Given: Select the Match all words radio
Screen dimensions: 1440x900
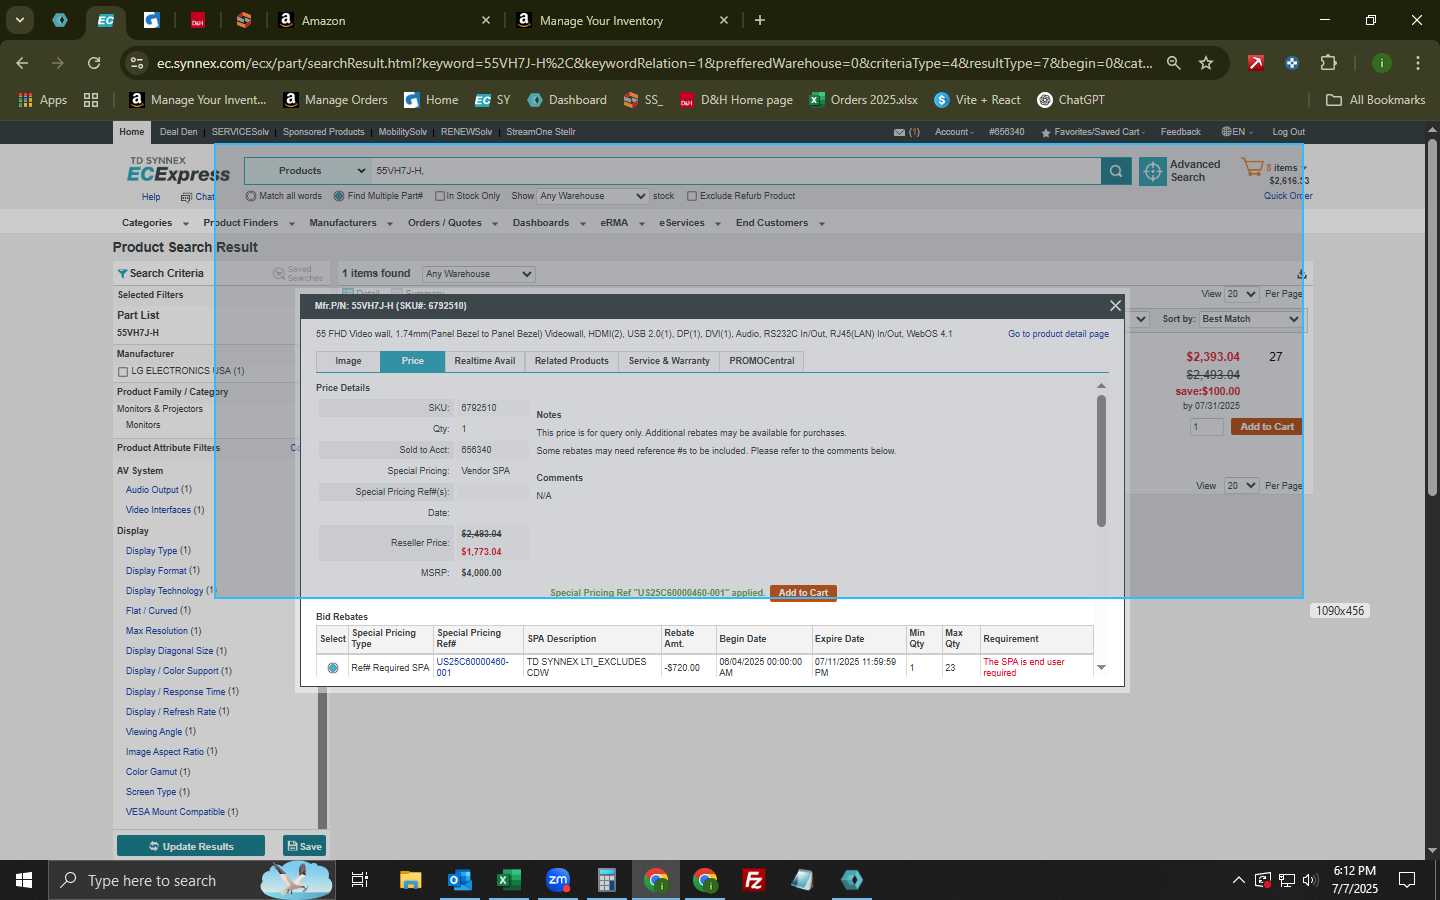Looking at the screenshot, I should click(x=251, y=196).
